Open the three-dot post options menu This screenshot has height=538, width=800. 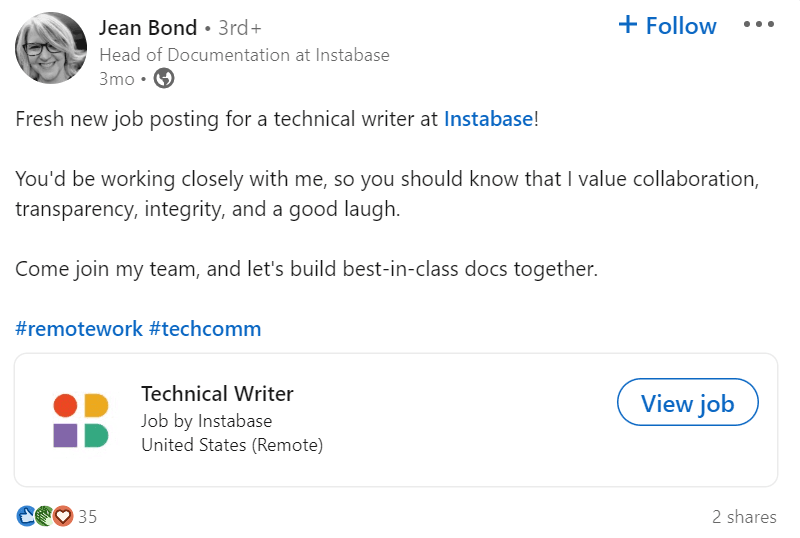point(759,25)
